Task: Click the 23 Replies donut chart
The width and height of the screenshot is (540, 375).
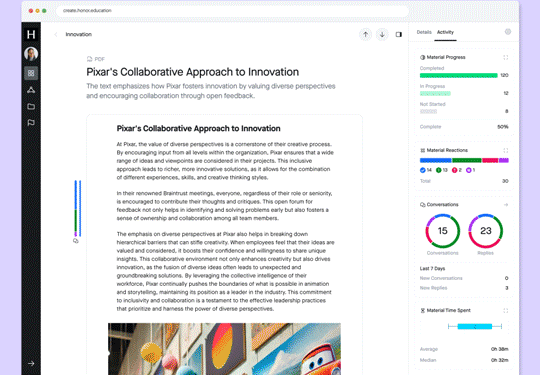Action: point(486,231)
